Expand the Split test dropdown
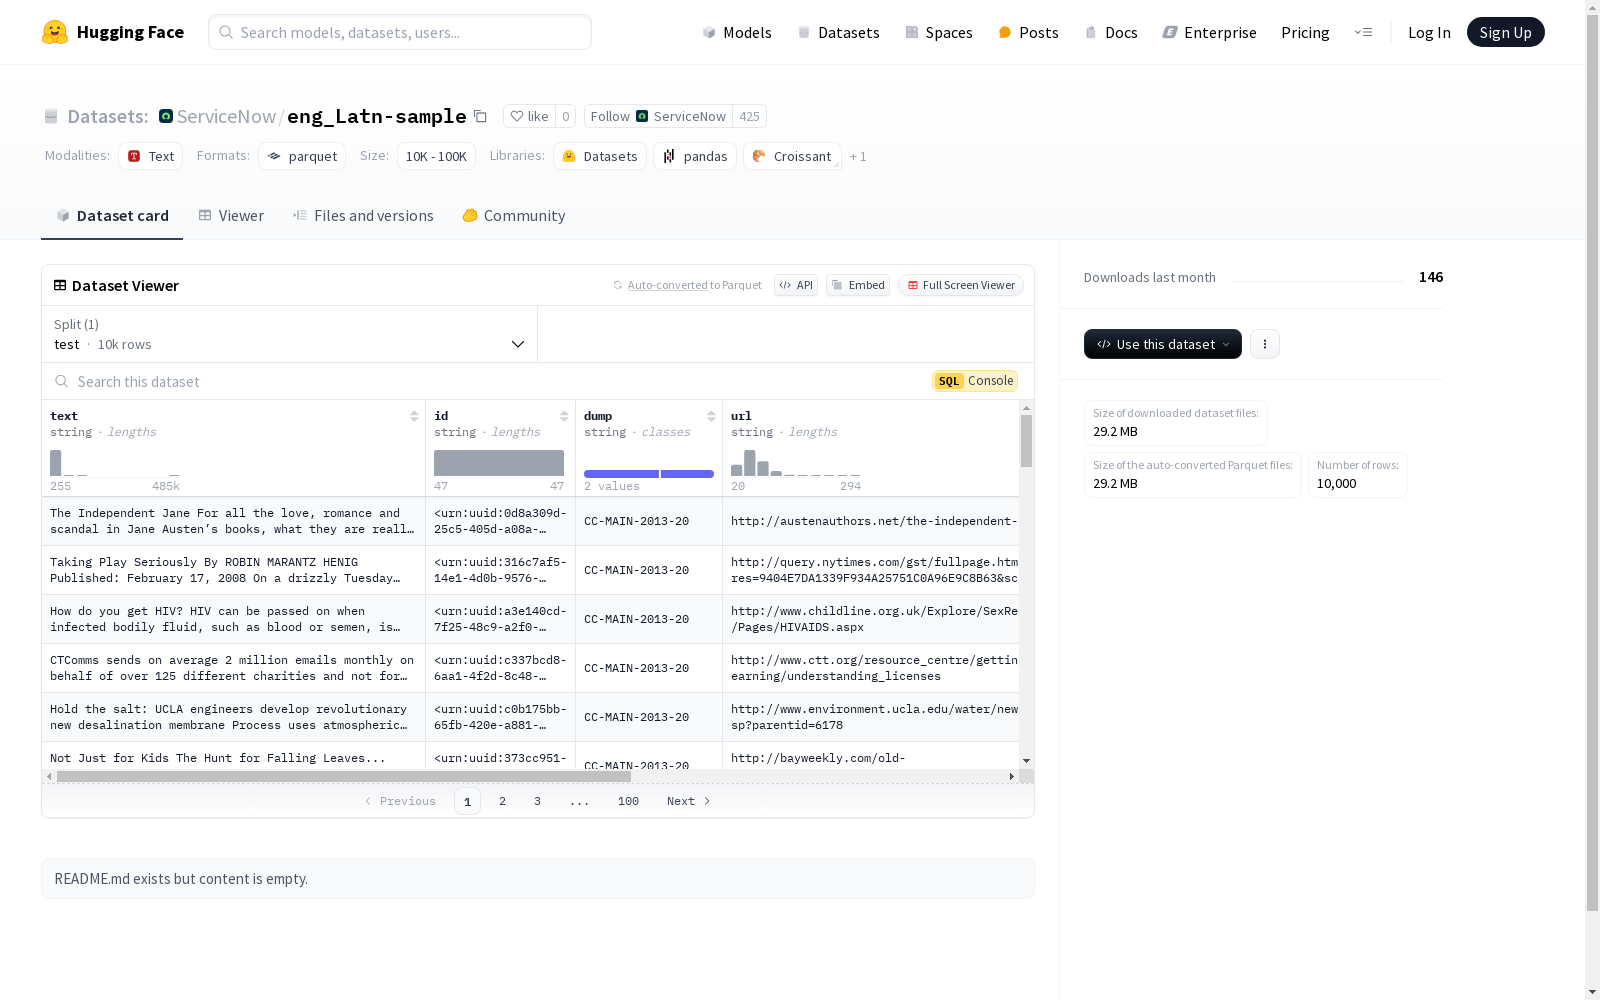The height and width of the screenshot is (1000, 1600). click(x=290, y=334)
